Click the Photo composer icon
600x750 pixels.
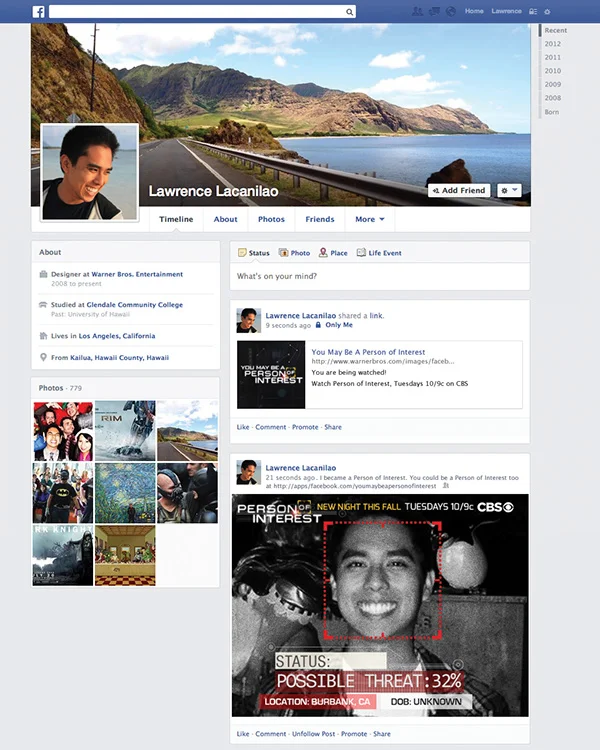point(283,253)
